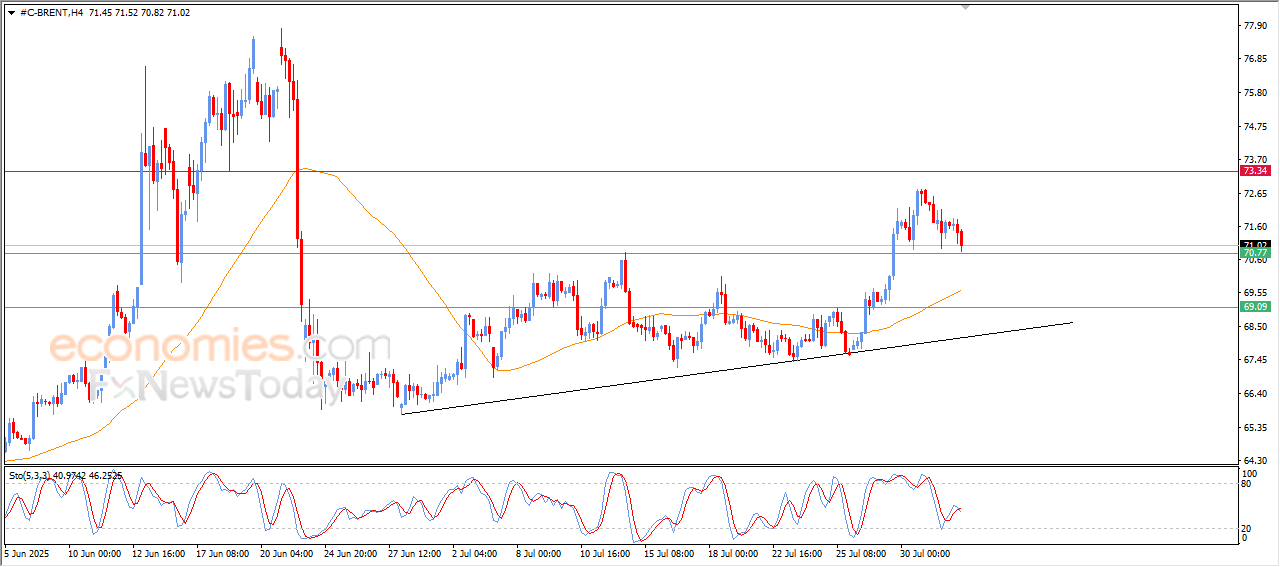
Task: Select the black ascending trend line
Action: click(736, 367)
